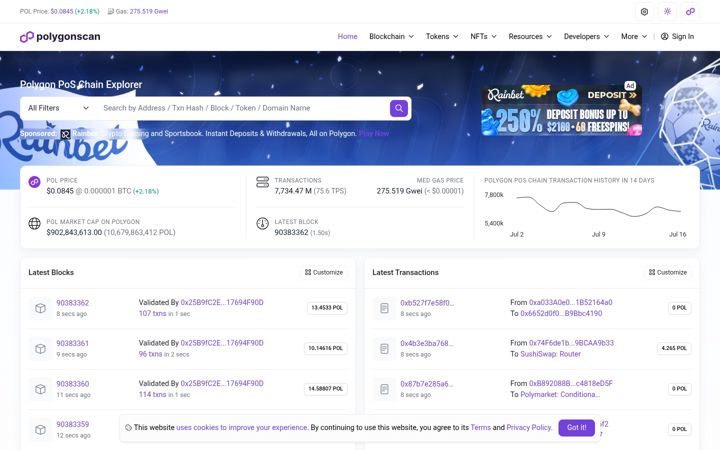720x450 pixels.
Task: Click the polygonscan logo
Action: coord(60,37)
